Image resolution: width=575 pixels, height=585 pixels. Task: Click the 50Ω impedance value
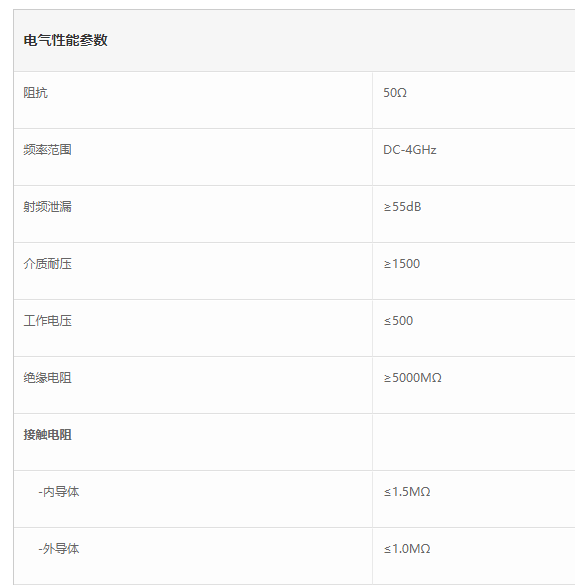pos(395,93)
